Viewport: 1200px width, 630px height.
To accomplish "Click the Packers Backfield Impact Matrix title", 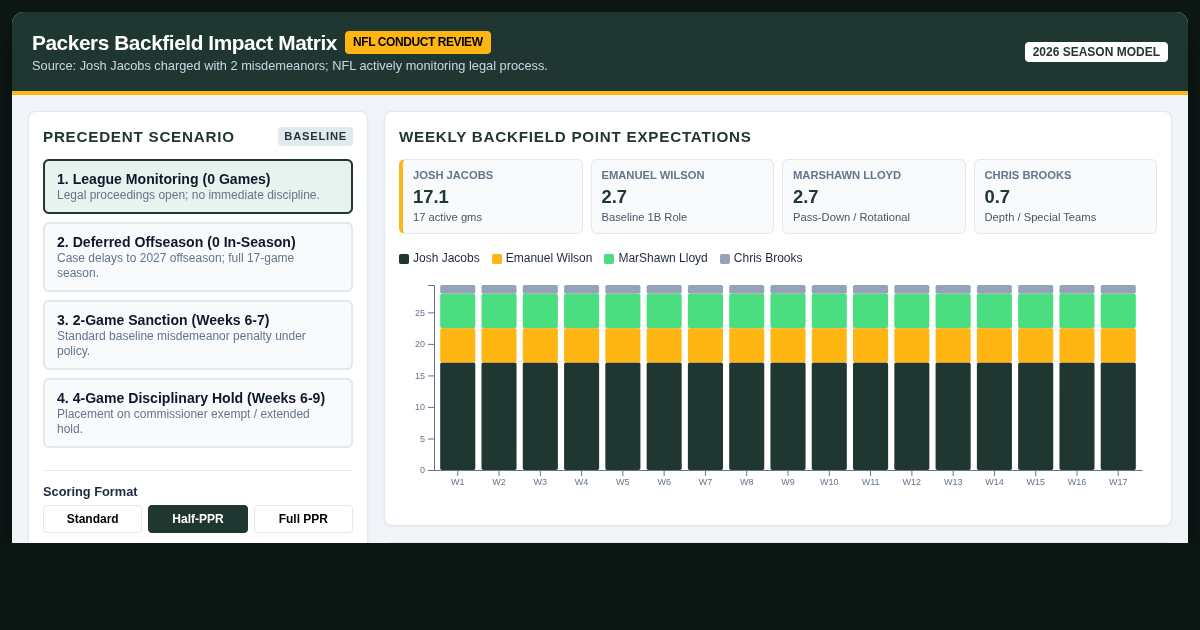I will coord(184,43).
